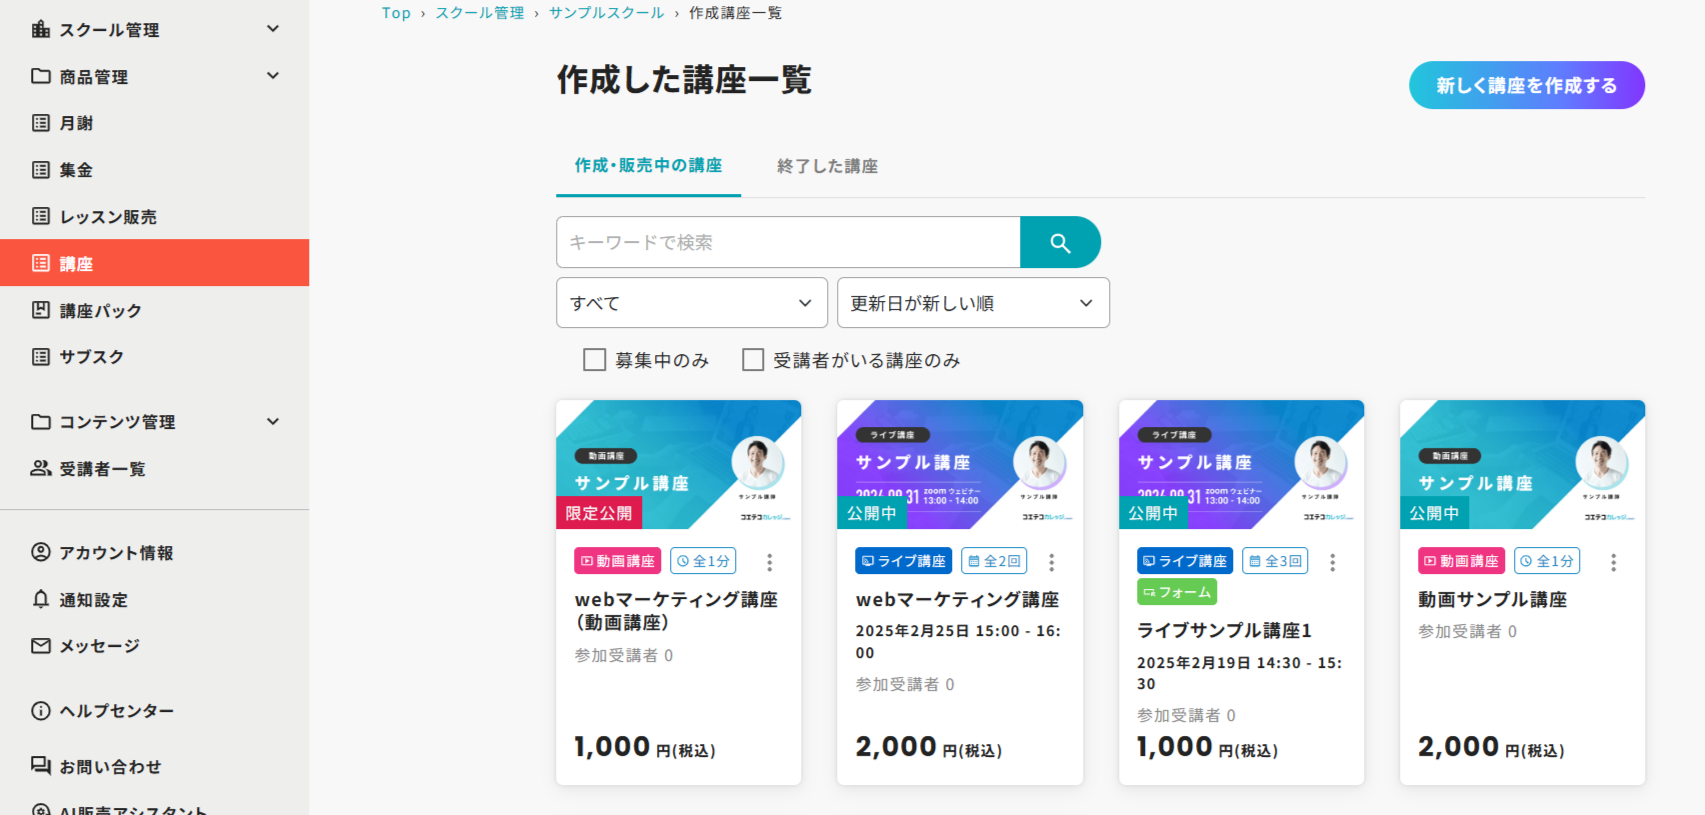Open 限定公開 webマーケティング講座 thumbnail
The image size is (1705, 815).
point(678,464)
